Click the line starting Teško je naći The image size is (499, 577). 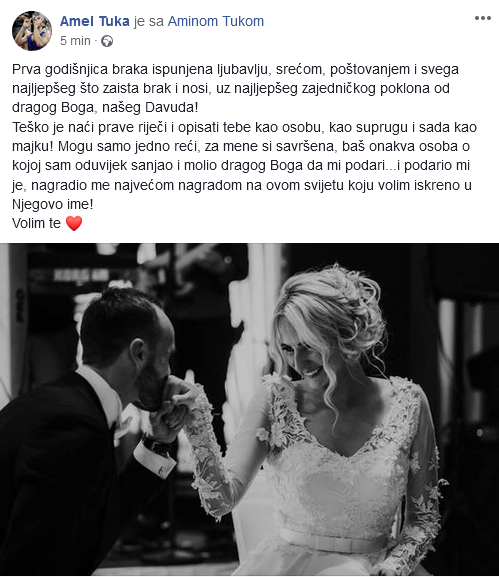pyautogui.click(x=244, y=127)
